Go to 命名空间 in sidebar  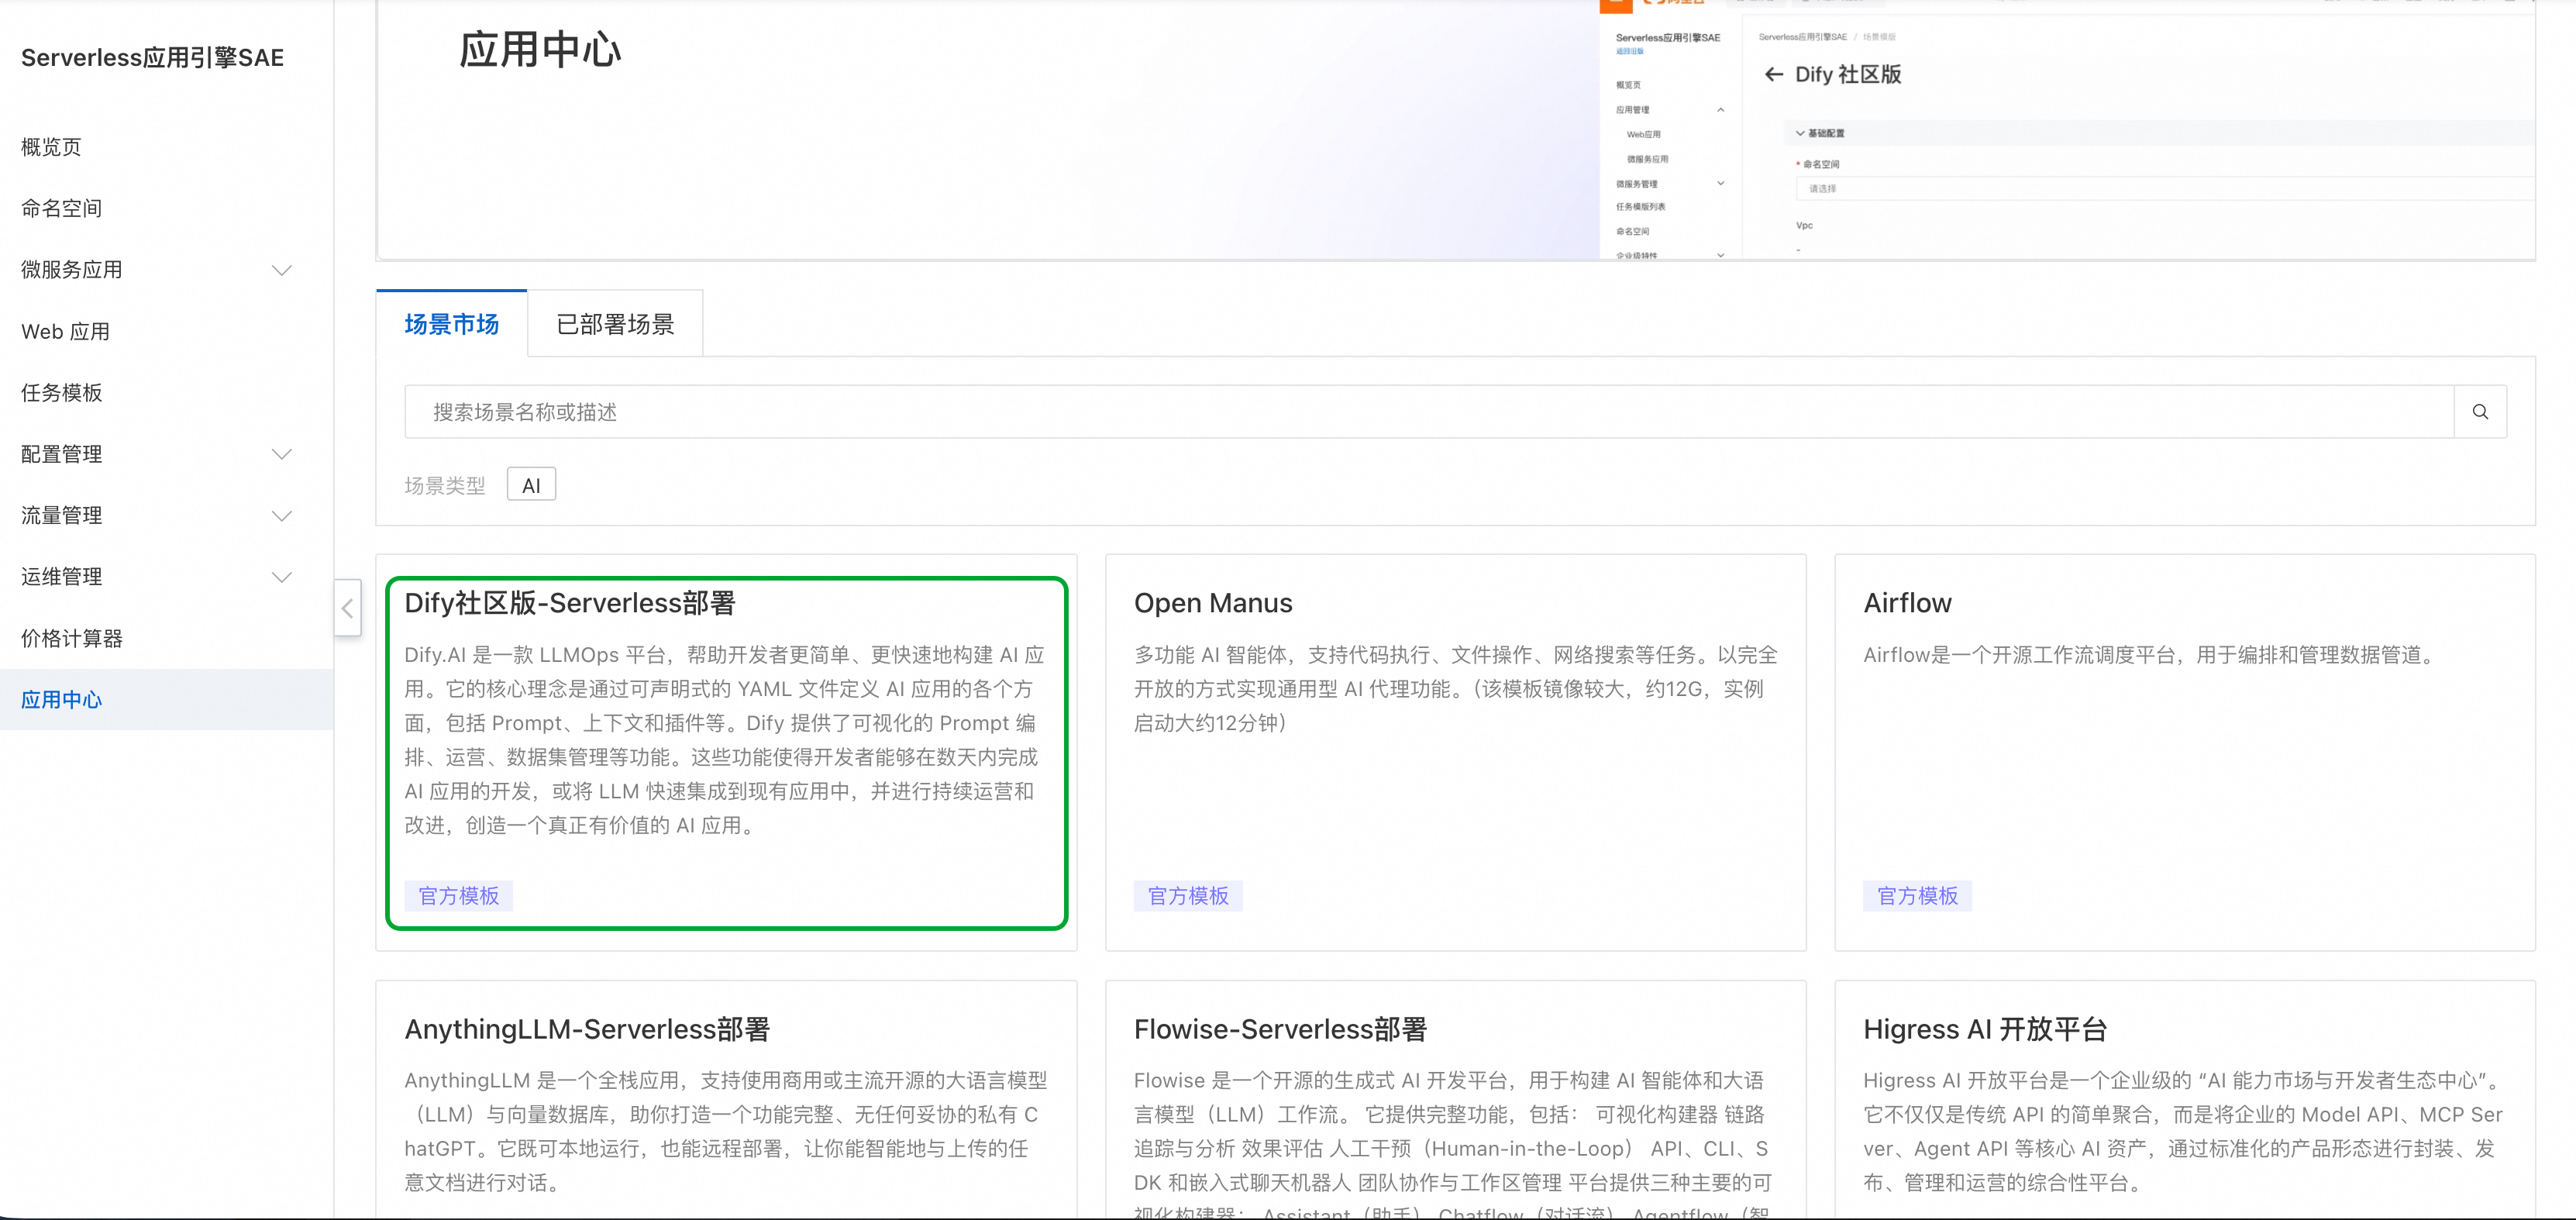[62, 208]
